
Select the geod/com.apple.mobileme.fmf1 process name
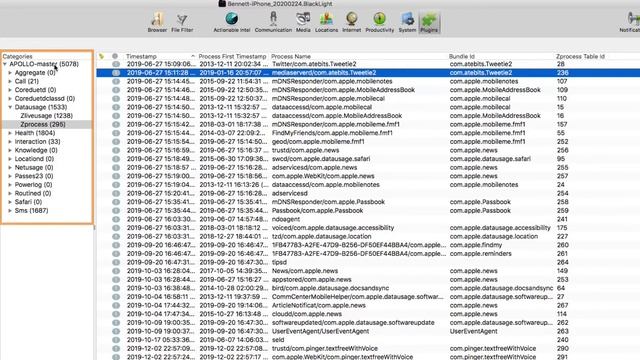tap(318, 142)
